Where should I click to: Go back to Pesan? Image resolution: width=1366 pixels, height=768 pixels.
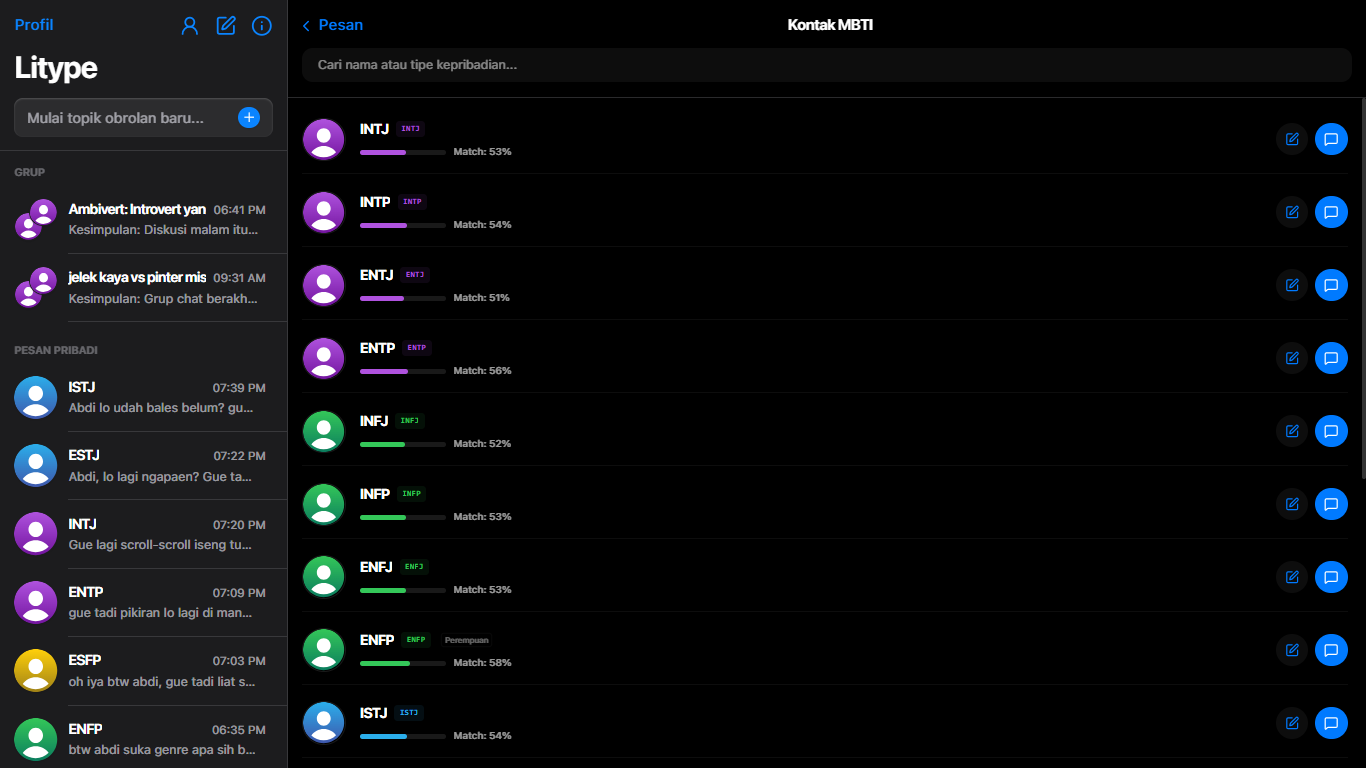pos(333,25)
